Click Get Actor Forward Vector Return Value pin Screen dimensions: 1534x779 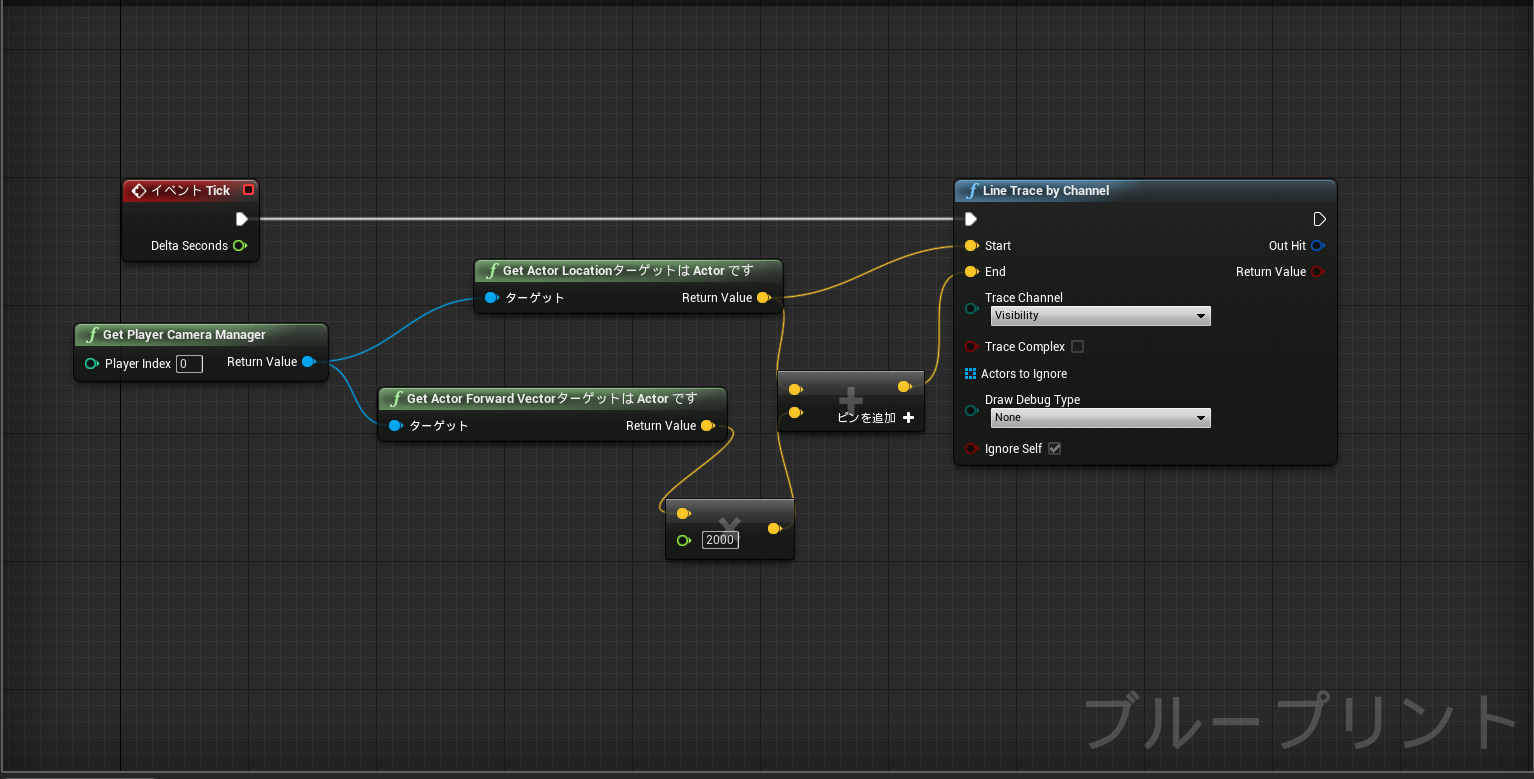(708, 426)
